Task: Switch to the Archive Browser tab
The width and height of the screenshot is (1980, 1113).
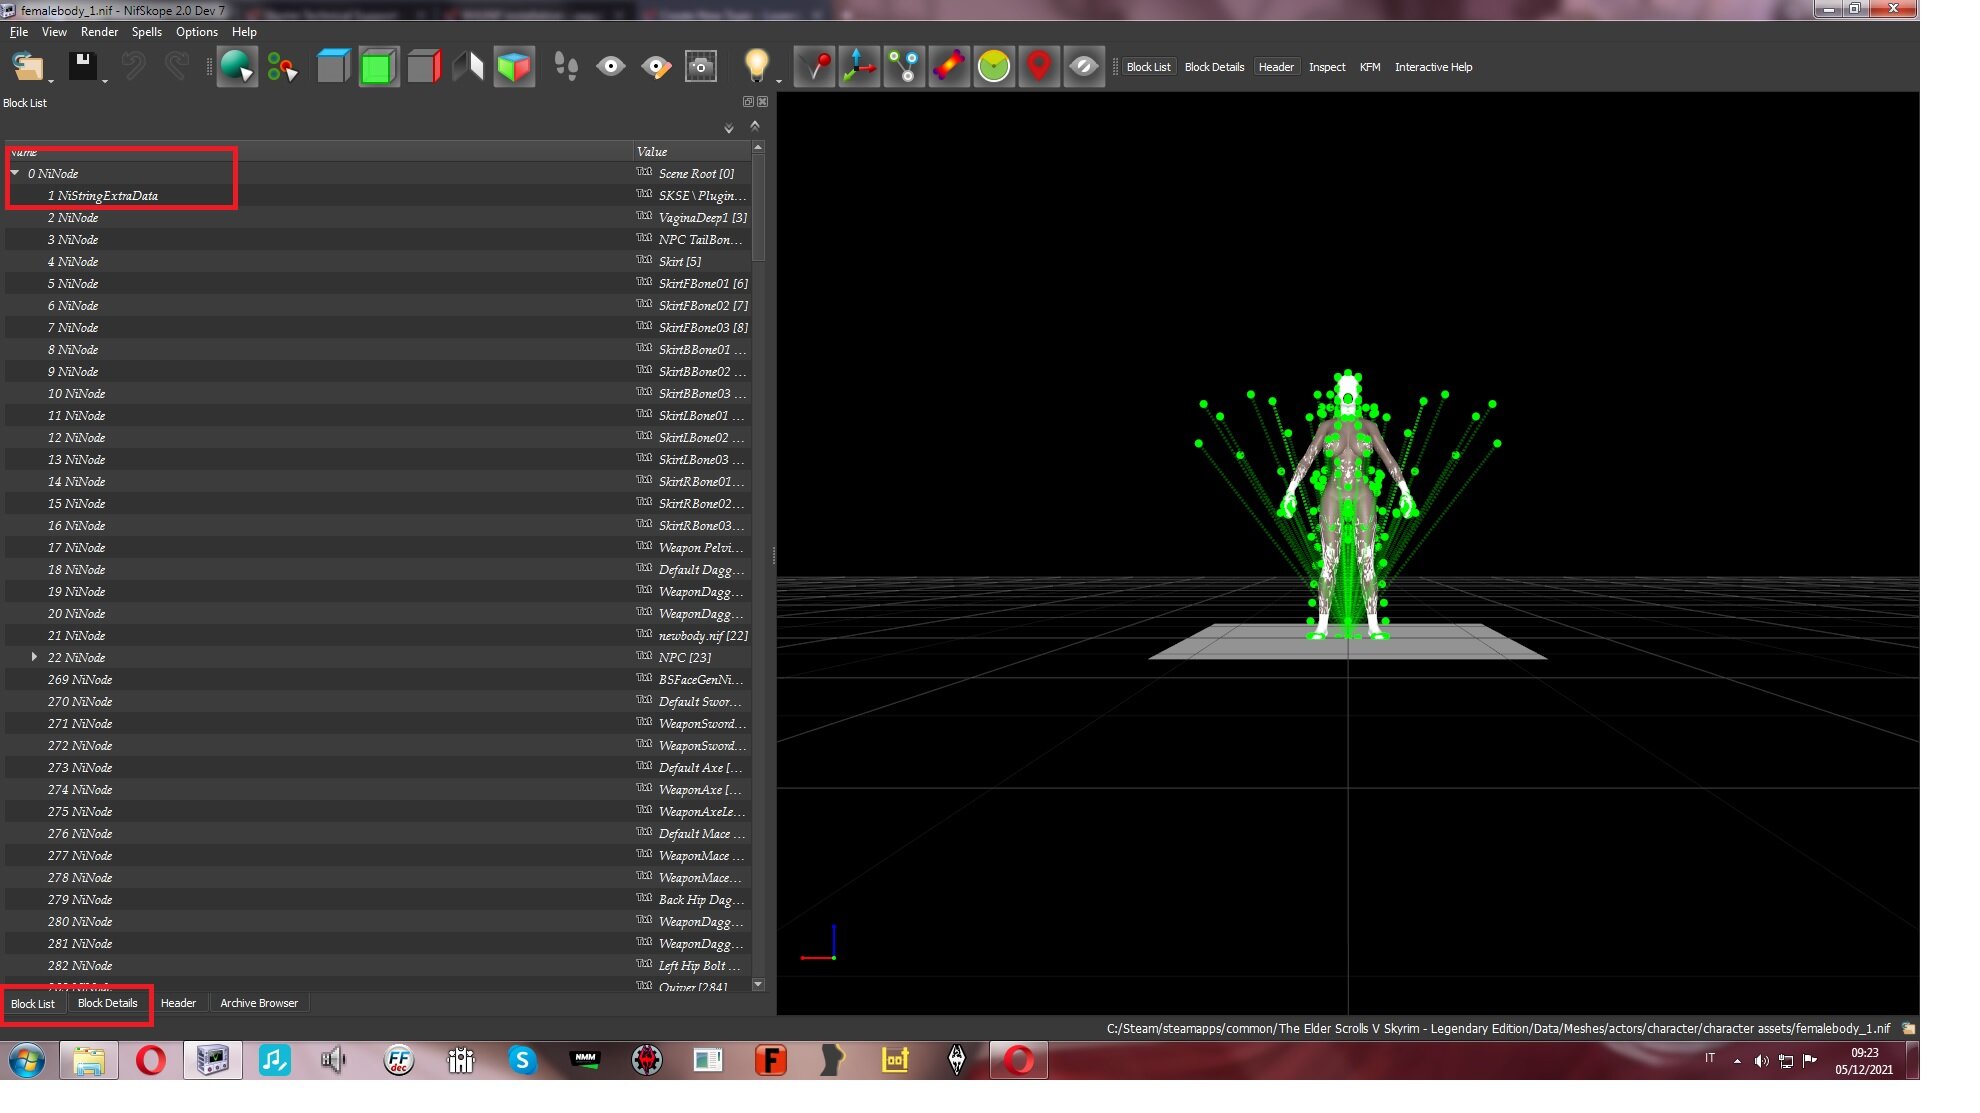Action: coord(259,1003)
